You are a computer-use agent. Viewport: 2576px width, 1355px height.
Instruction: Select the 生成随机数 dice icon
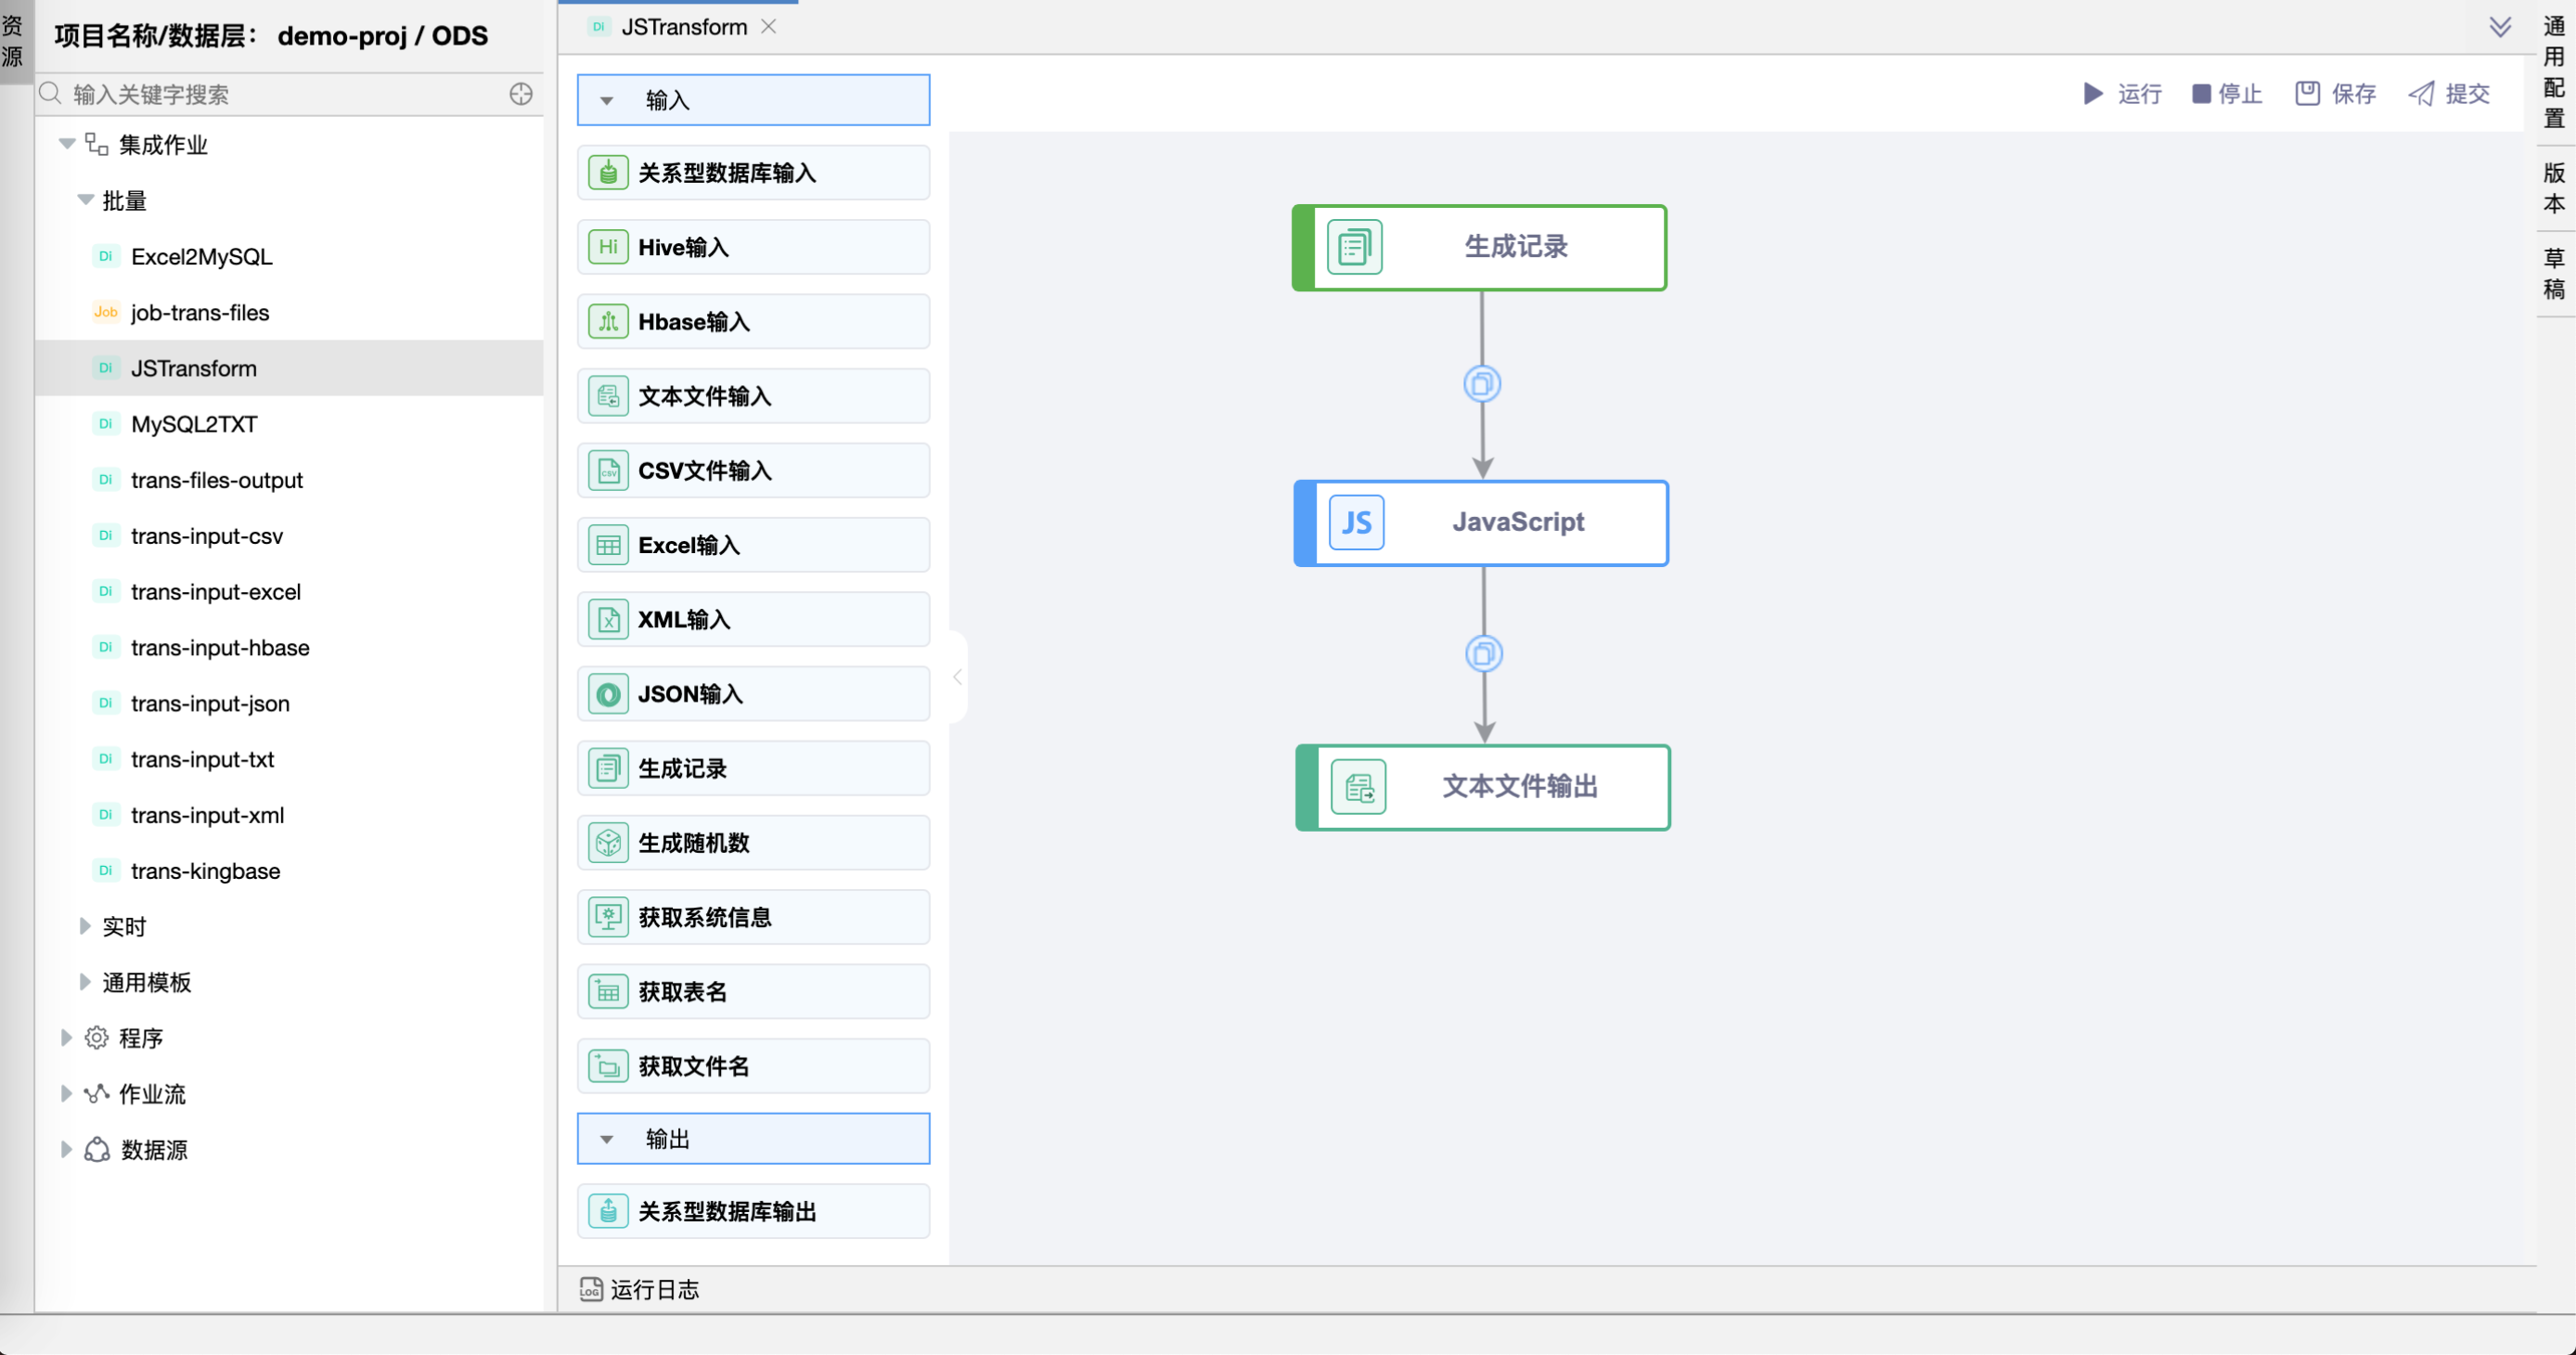click(x=608, y=843)
